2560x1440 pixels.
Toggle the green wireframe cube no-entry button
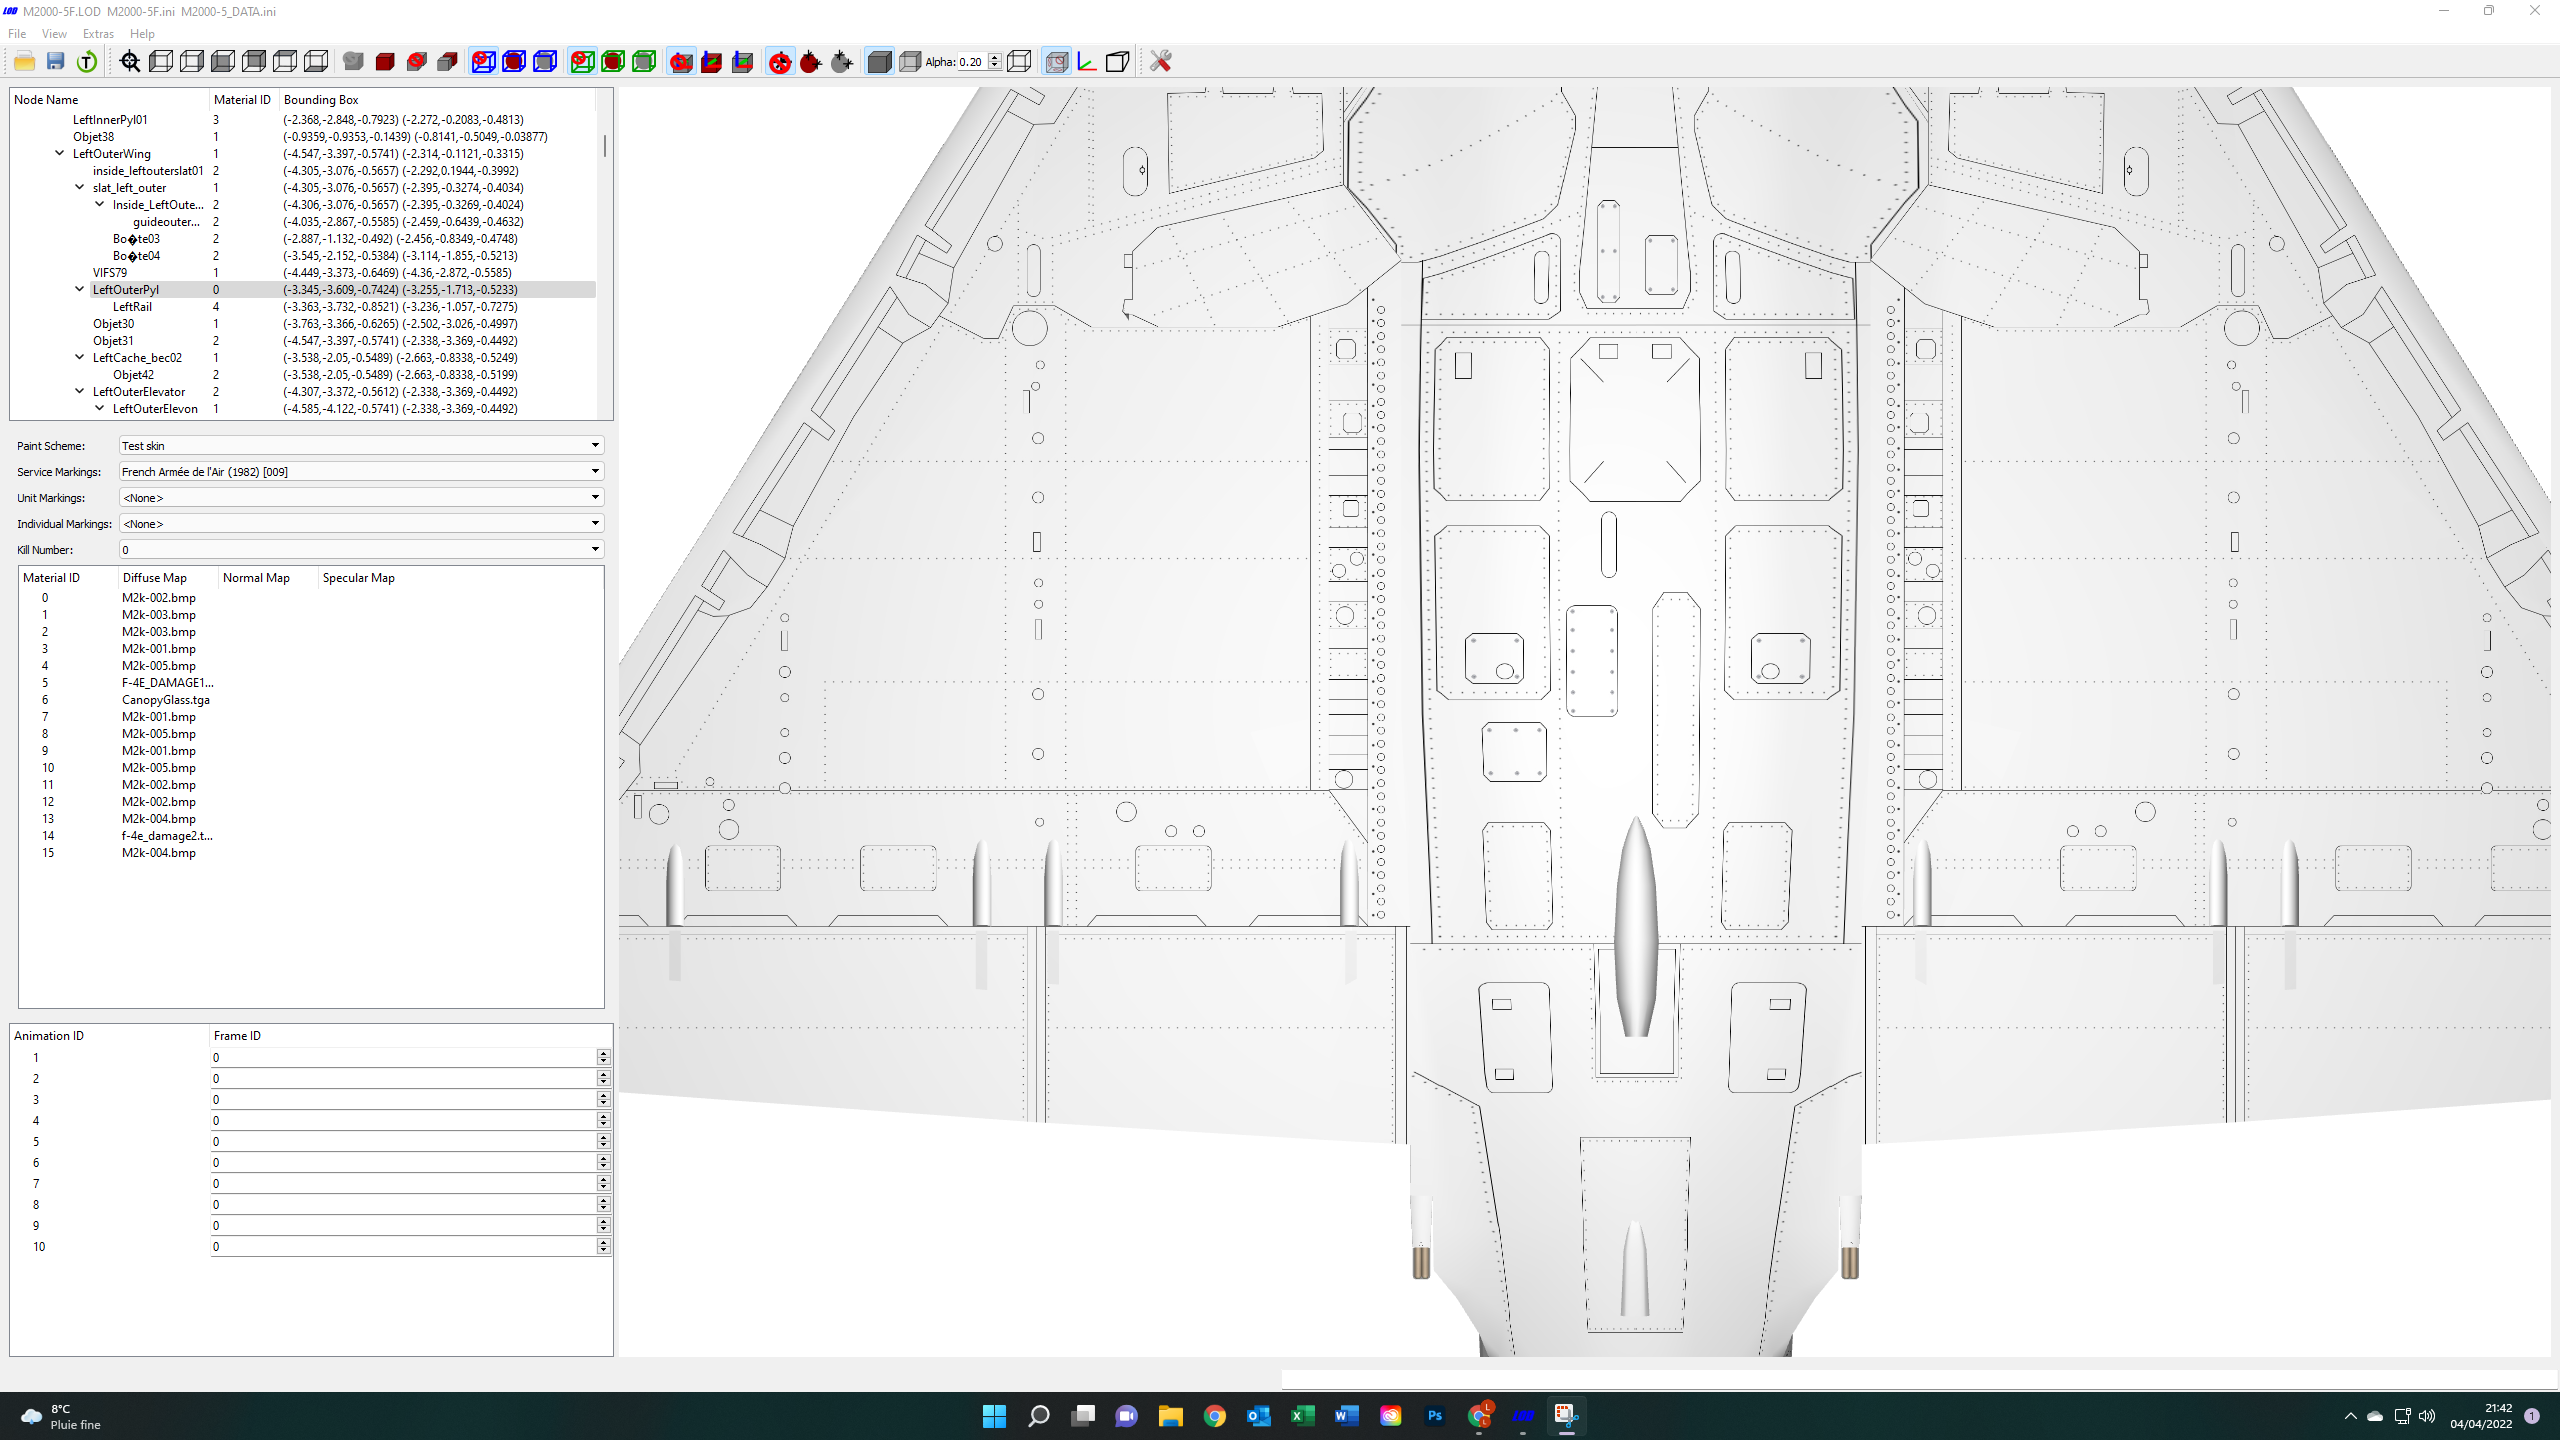click(x=582, y=62)
